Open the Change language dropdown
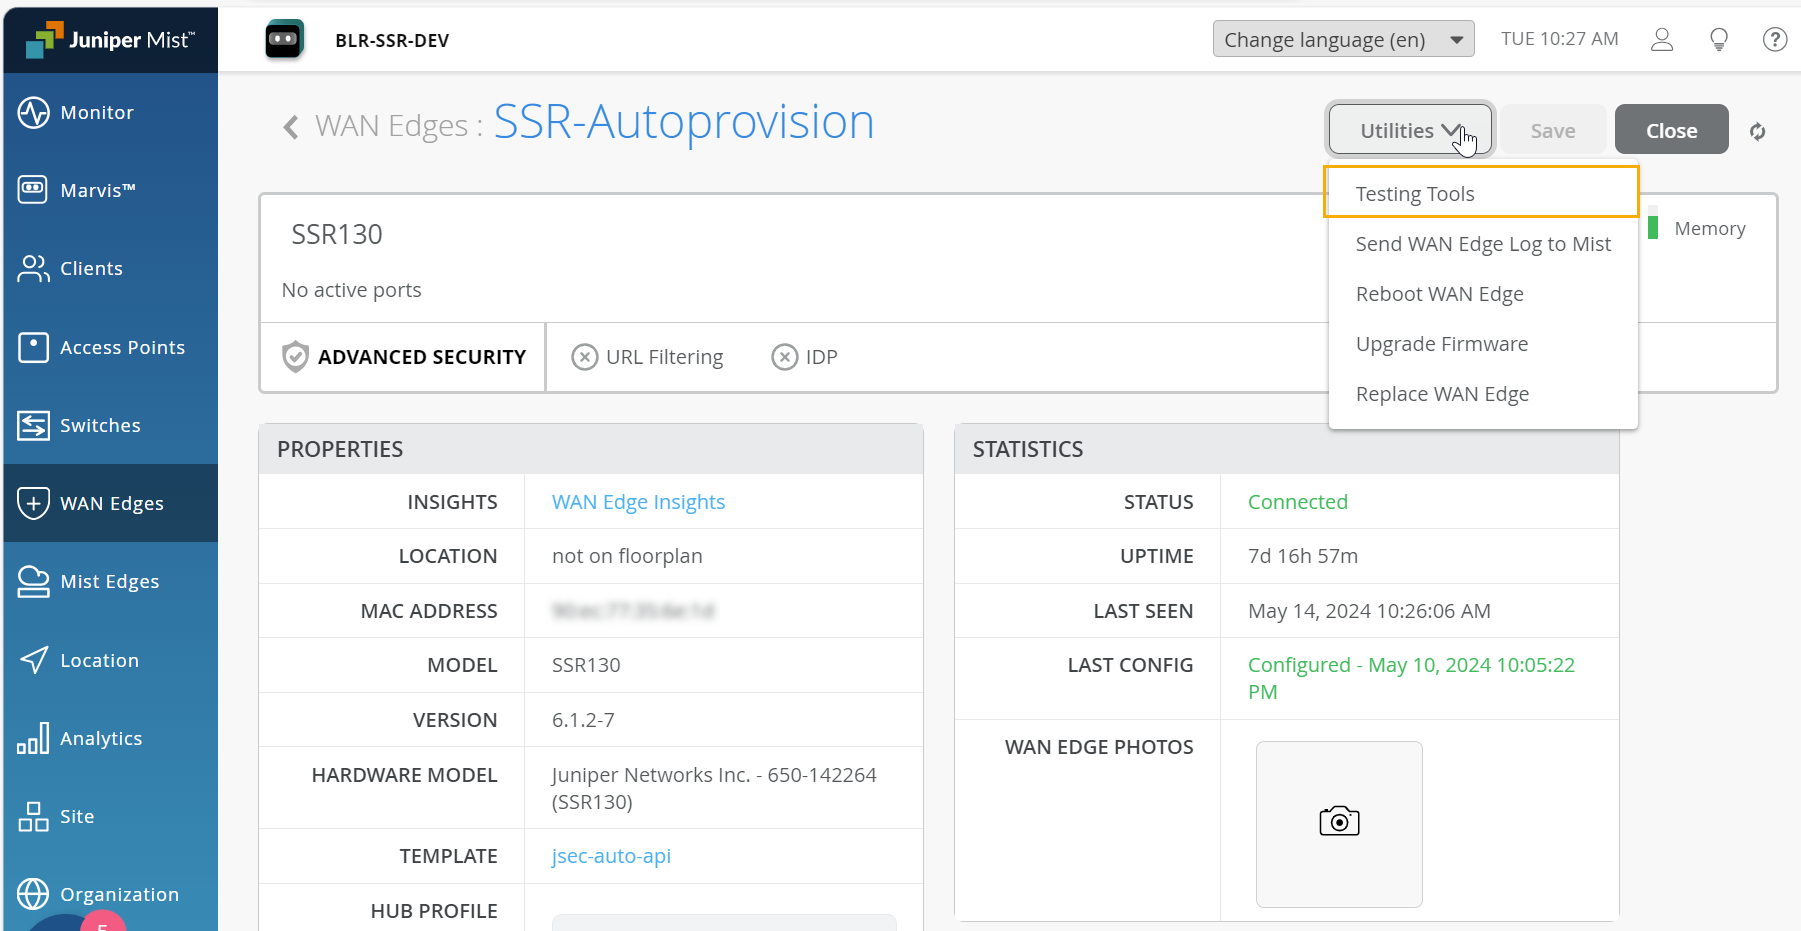Image resolution: width=1801 pixels, height=931 pixels. 1343,40
